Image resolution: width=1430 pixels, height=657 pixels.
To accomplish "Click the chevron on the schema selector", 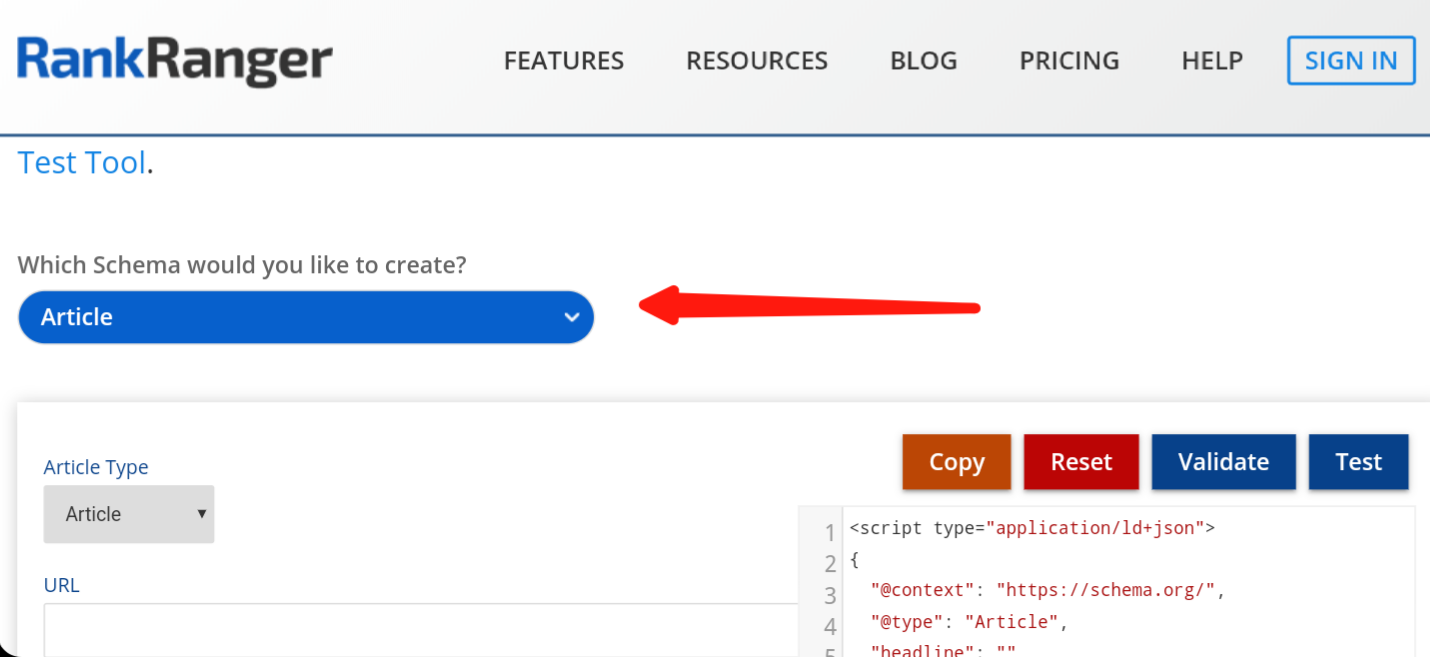I will pos(572,317).
